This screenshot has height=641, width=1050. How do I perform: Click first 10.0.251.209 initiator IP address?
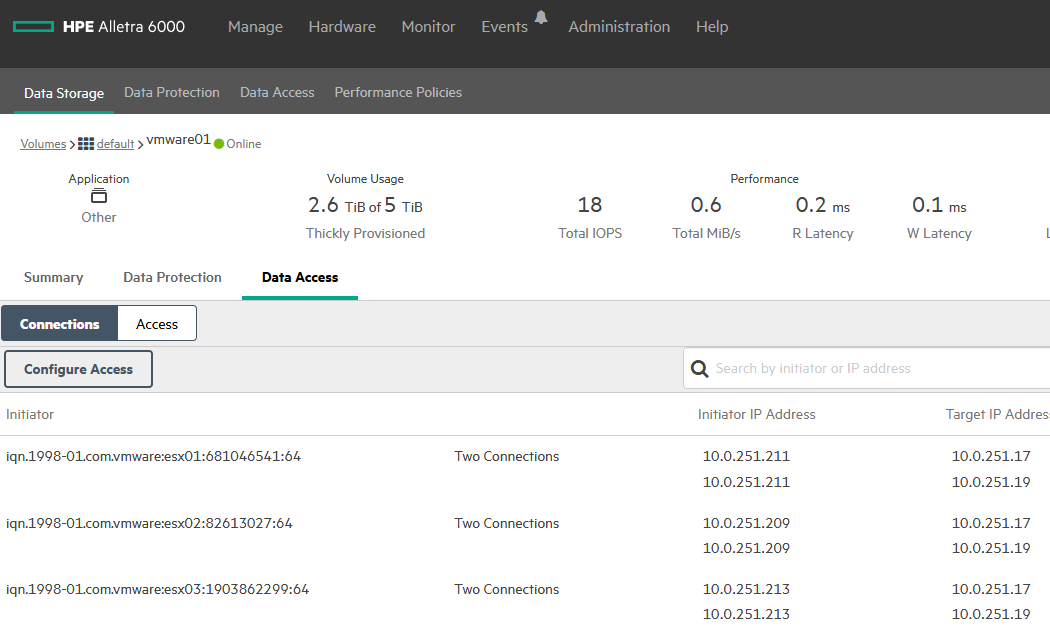[x=746, y=523]
